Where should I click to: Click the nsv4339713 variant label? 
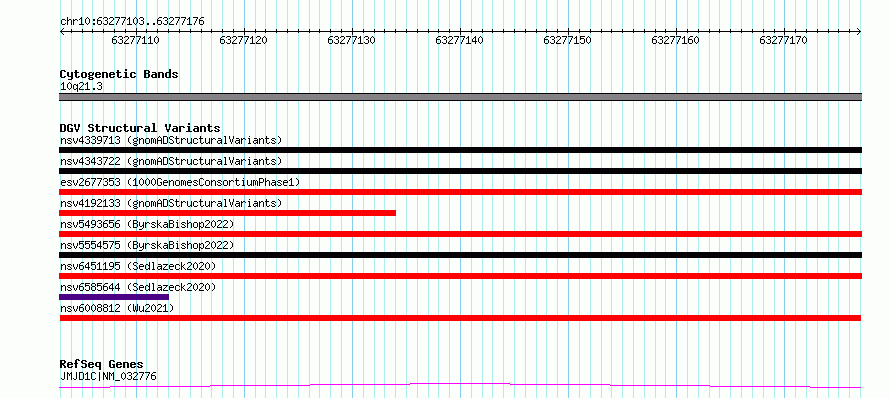coord(171,140)
